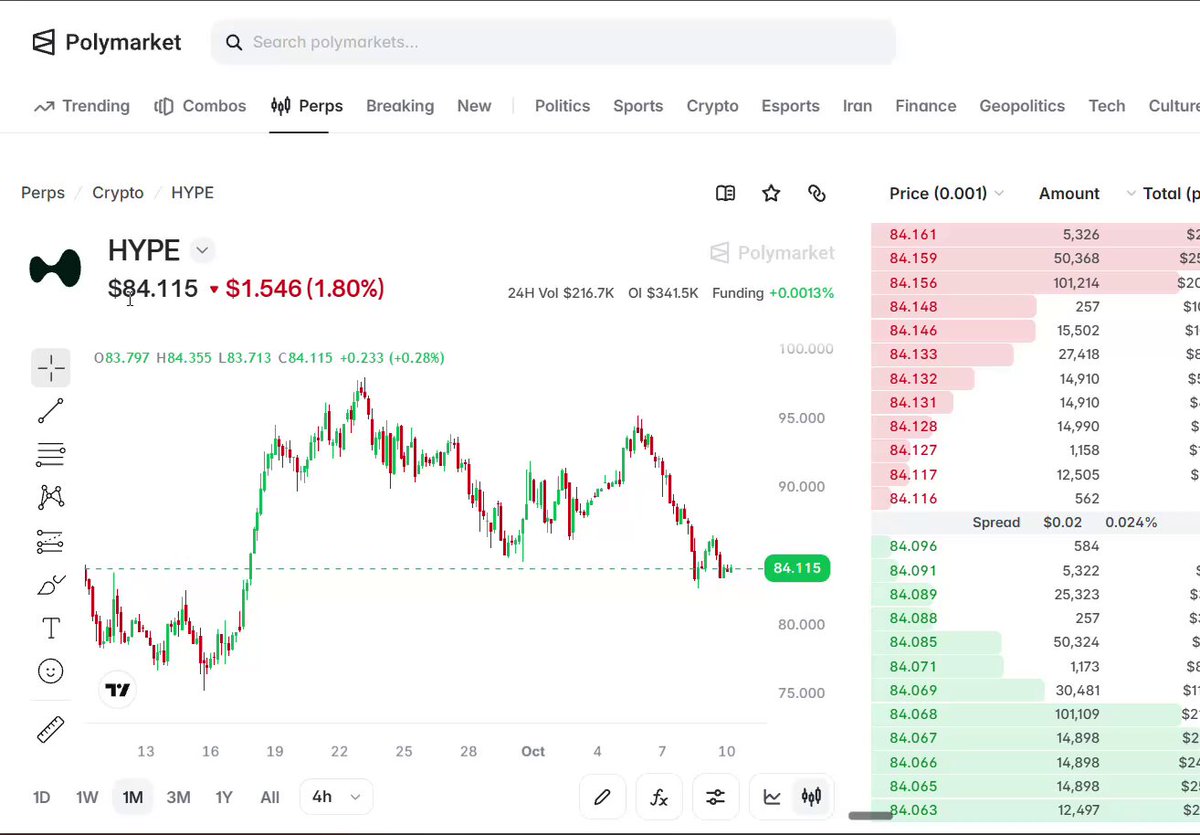Viewport: 1200px width, 835px height.
Task: Open the Total column unit dropdown
Action: pyautogui.click(x=1131, y=193)
